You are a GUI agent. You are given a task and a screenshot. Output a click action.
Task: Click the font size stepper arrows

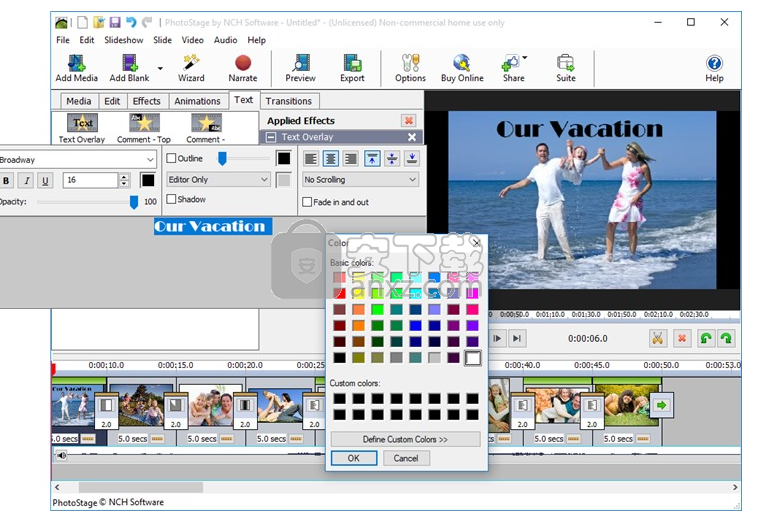coord(124,180)
